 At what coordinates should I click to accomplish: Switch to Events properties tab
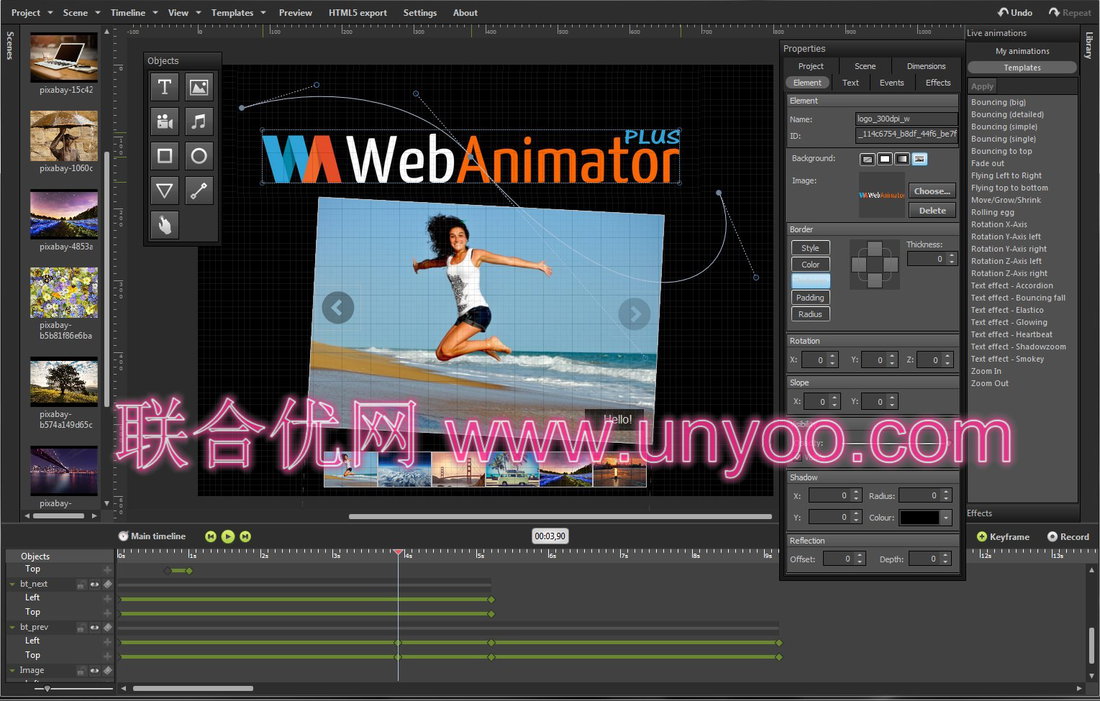892,83
